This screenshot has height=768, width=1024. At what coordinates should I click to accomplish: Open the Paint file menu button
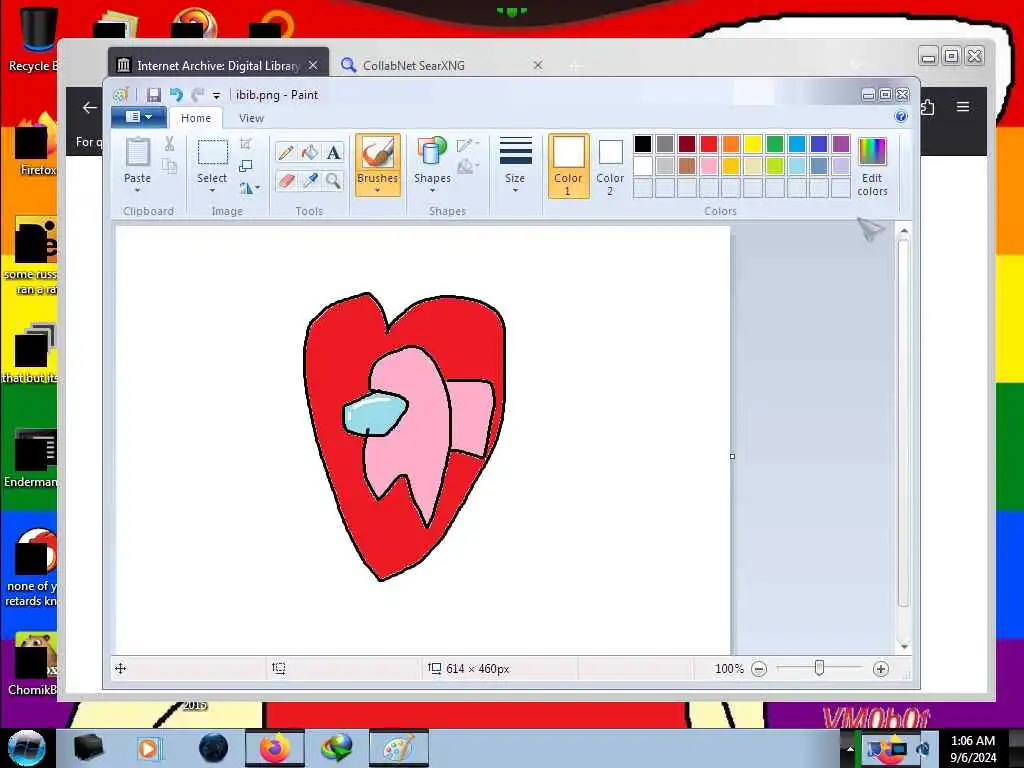pyautogui.click(x=138, y=117)
